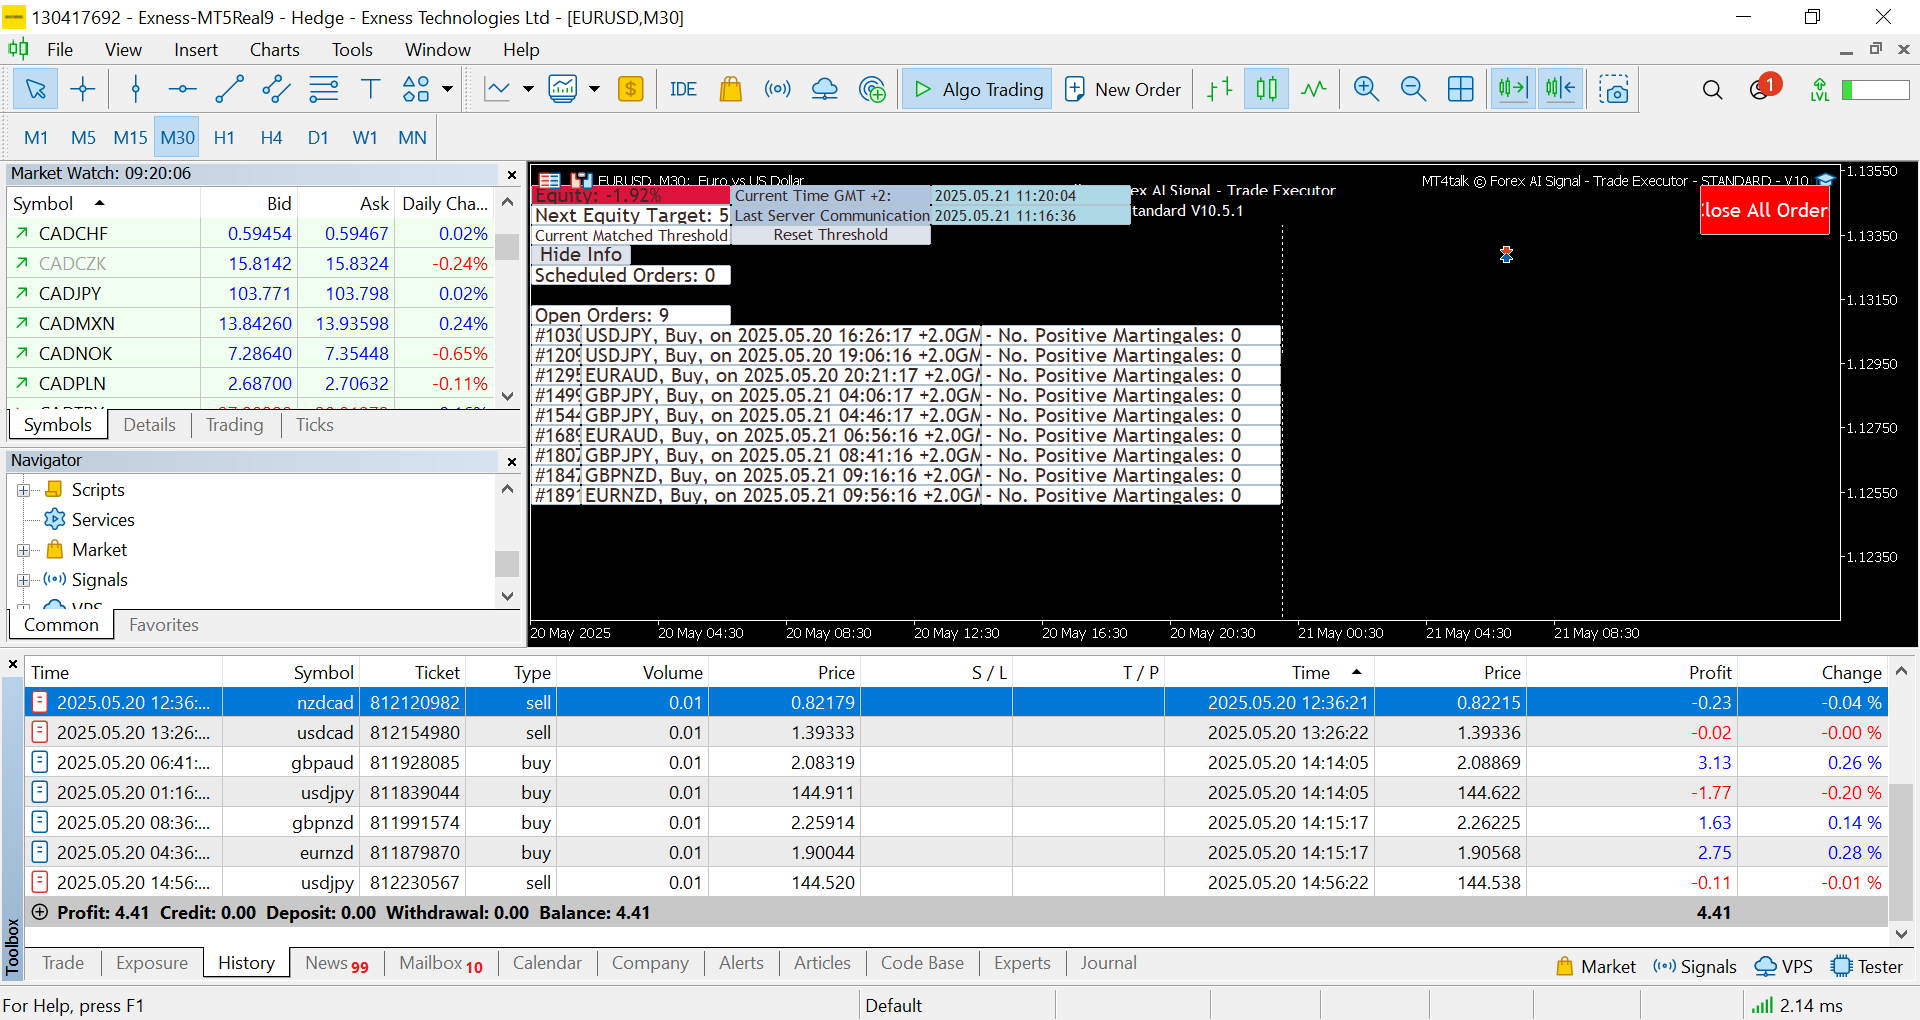Switch to the Journal tab
The width and height of the screenshot is (1920, 1020).
click(x=1108, y=963)
